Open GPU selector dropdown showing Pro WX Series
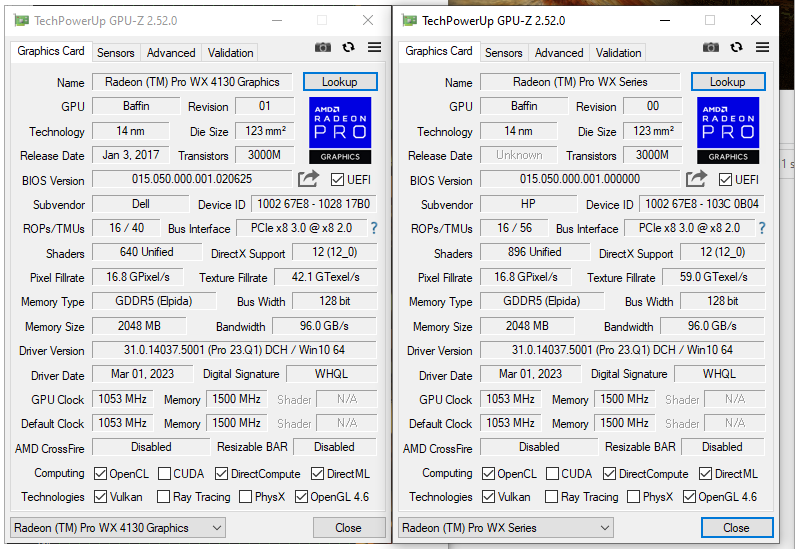Viewport: 795px width, 549px height. pyautogui.click(x=505, y=528)
